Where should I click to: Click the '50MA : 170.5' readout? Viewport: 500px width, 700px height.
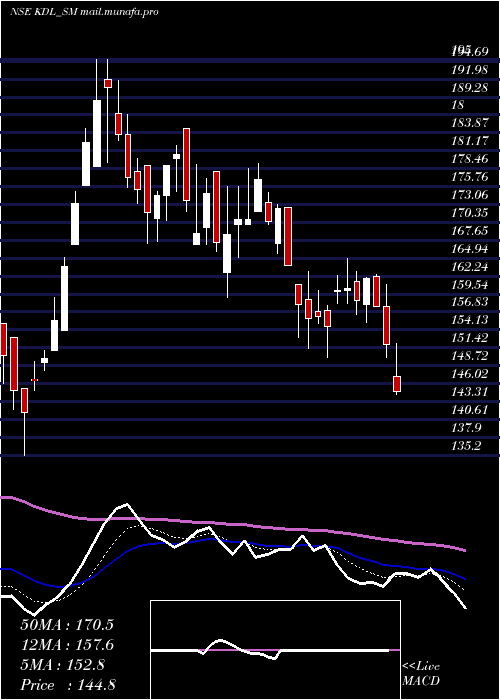click(x=67, y=625)
